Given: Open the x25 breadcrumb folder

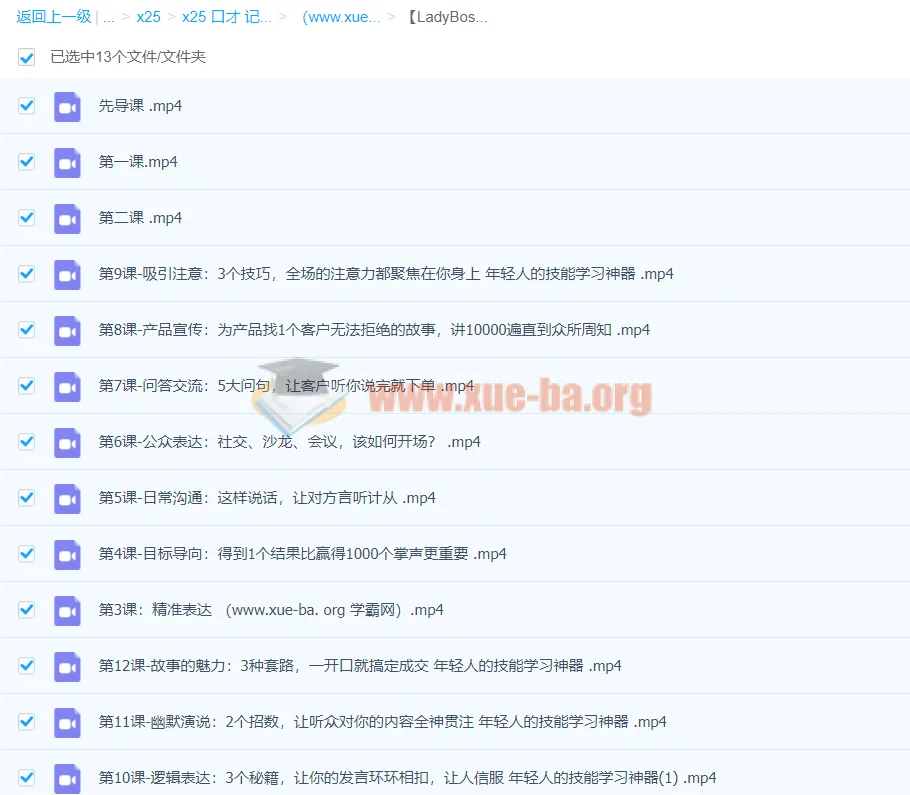Looking at the screenshot, I should coord(148,16).
